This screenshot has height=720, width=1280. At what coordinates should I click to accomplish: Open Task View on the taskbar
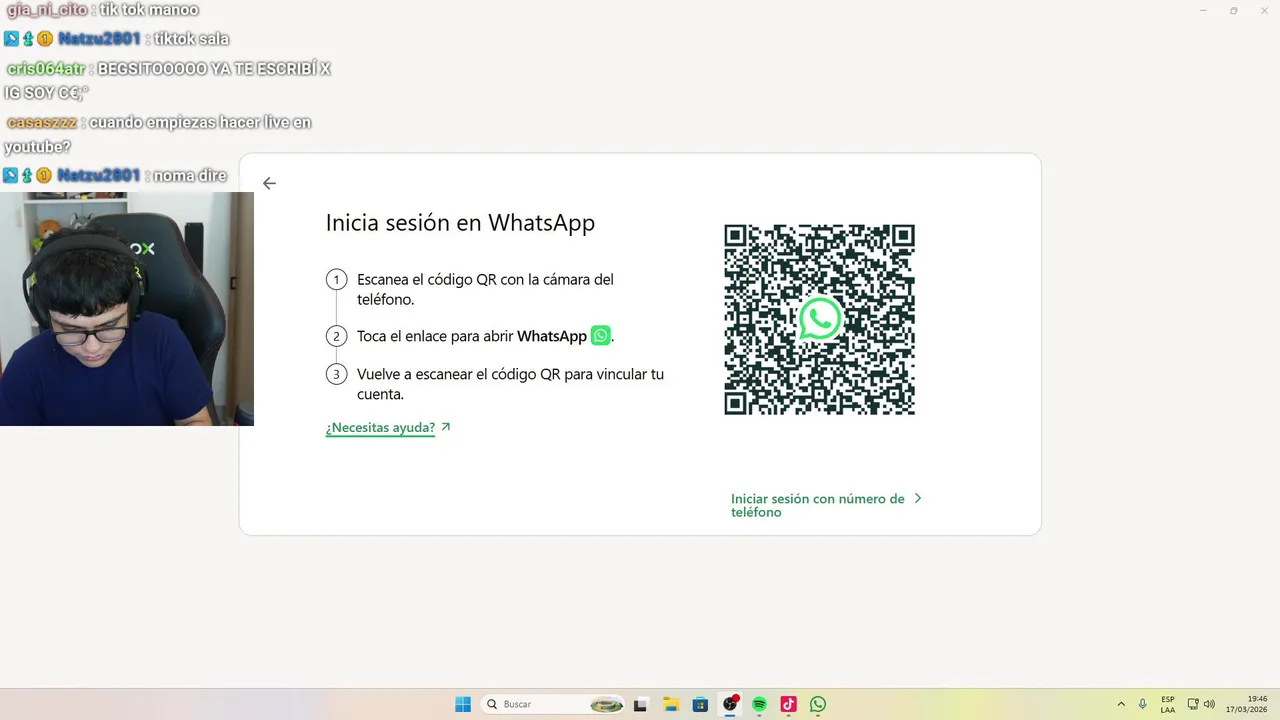pos(641,704)
